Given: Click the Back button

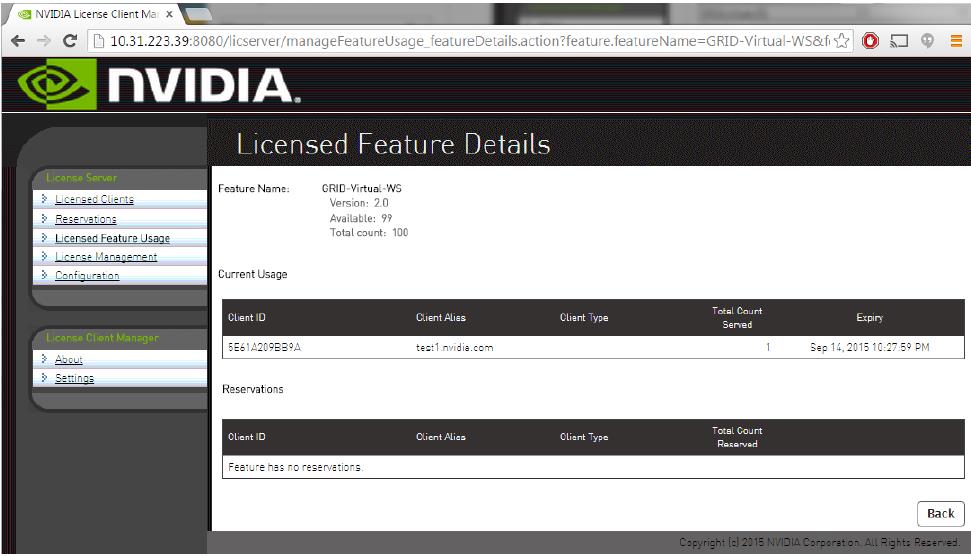Looking at the screenshot, I should 940,513.
